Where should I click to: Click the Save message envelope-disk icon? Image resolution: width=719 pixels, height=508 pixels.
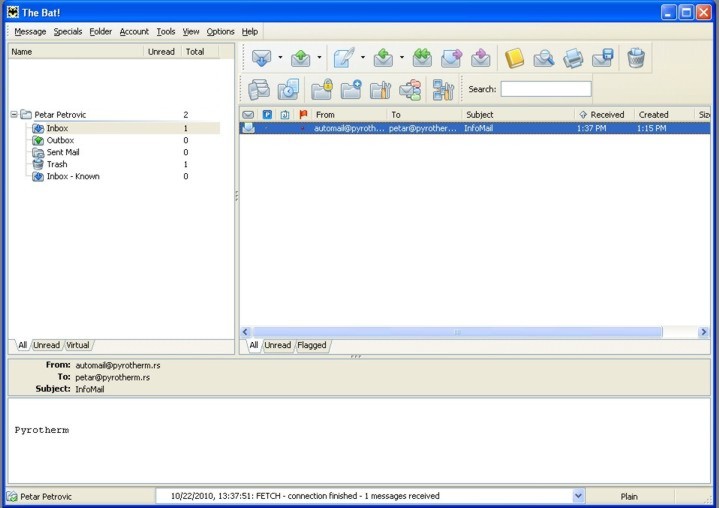[603, 58]
